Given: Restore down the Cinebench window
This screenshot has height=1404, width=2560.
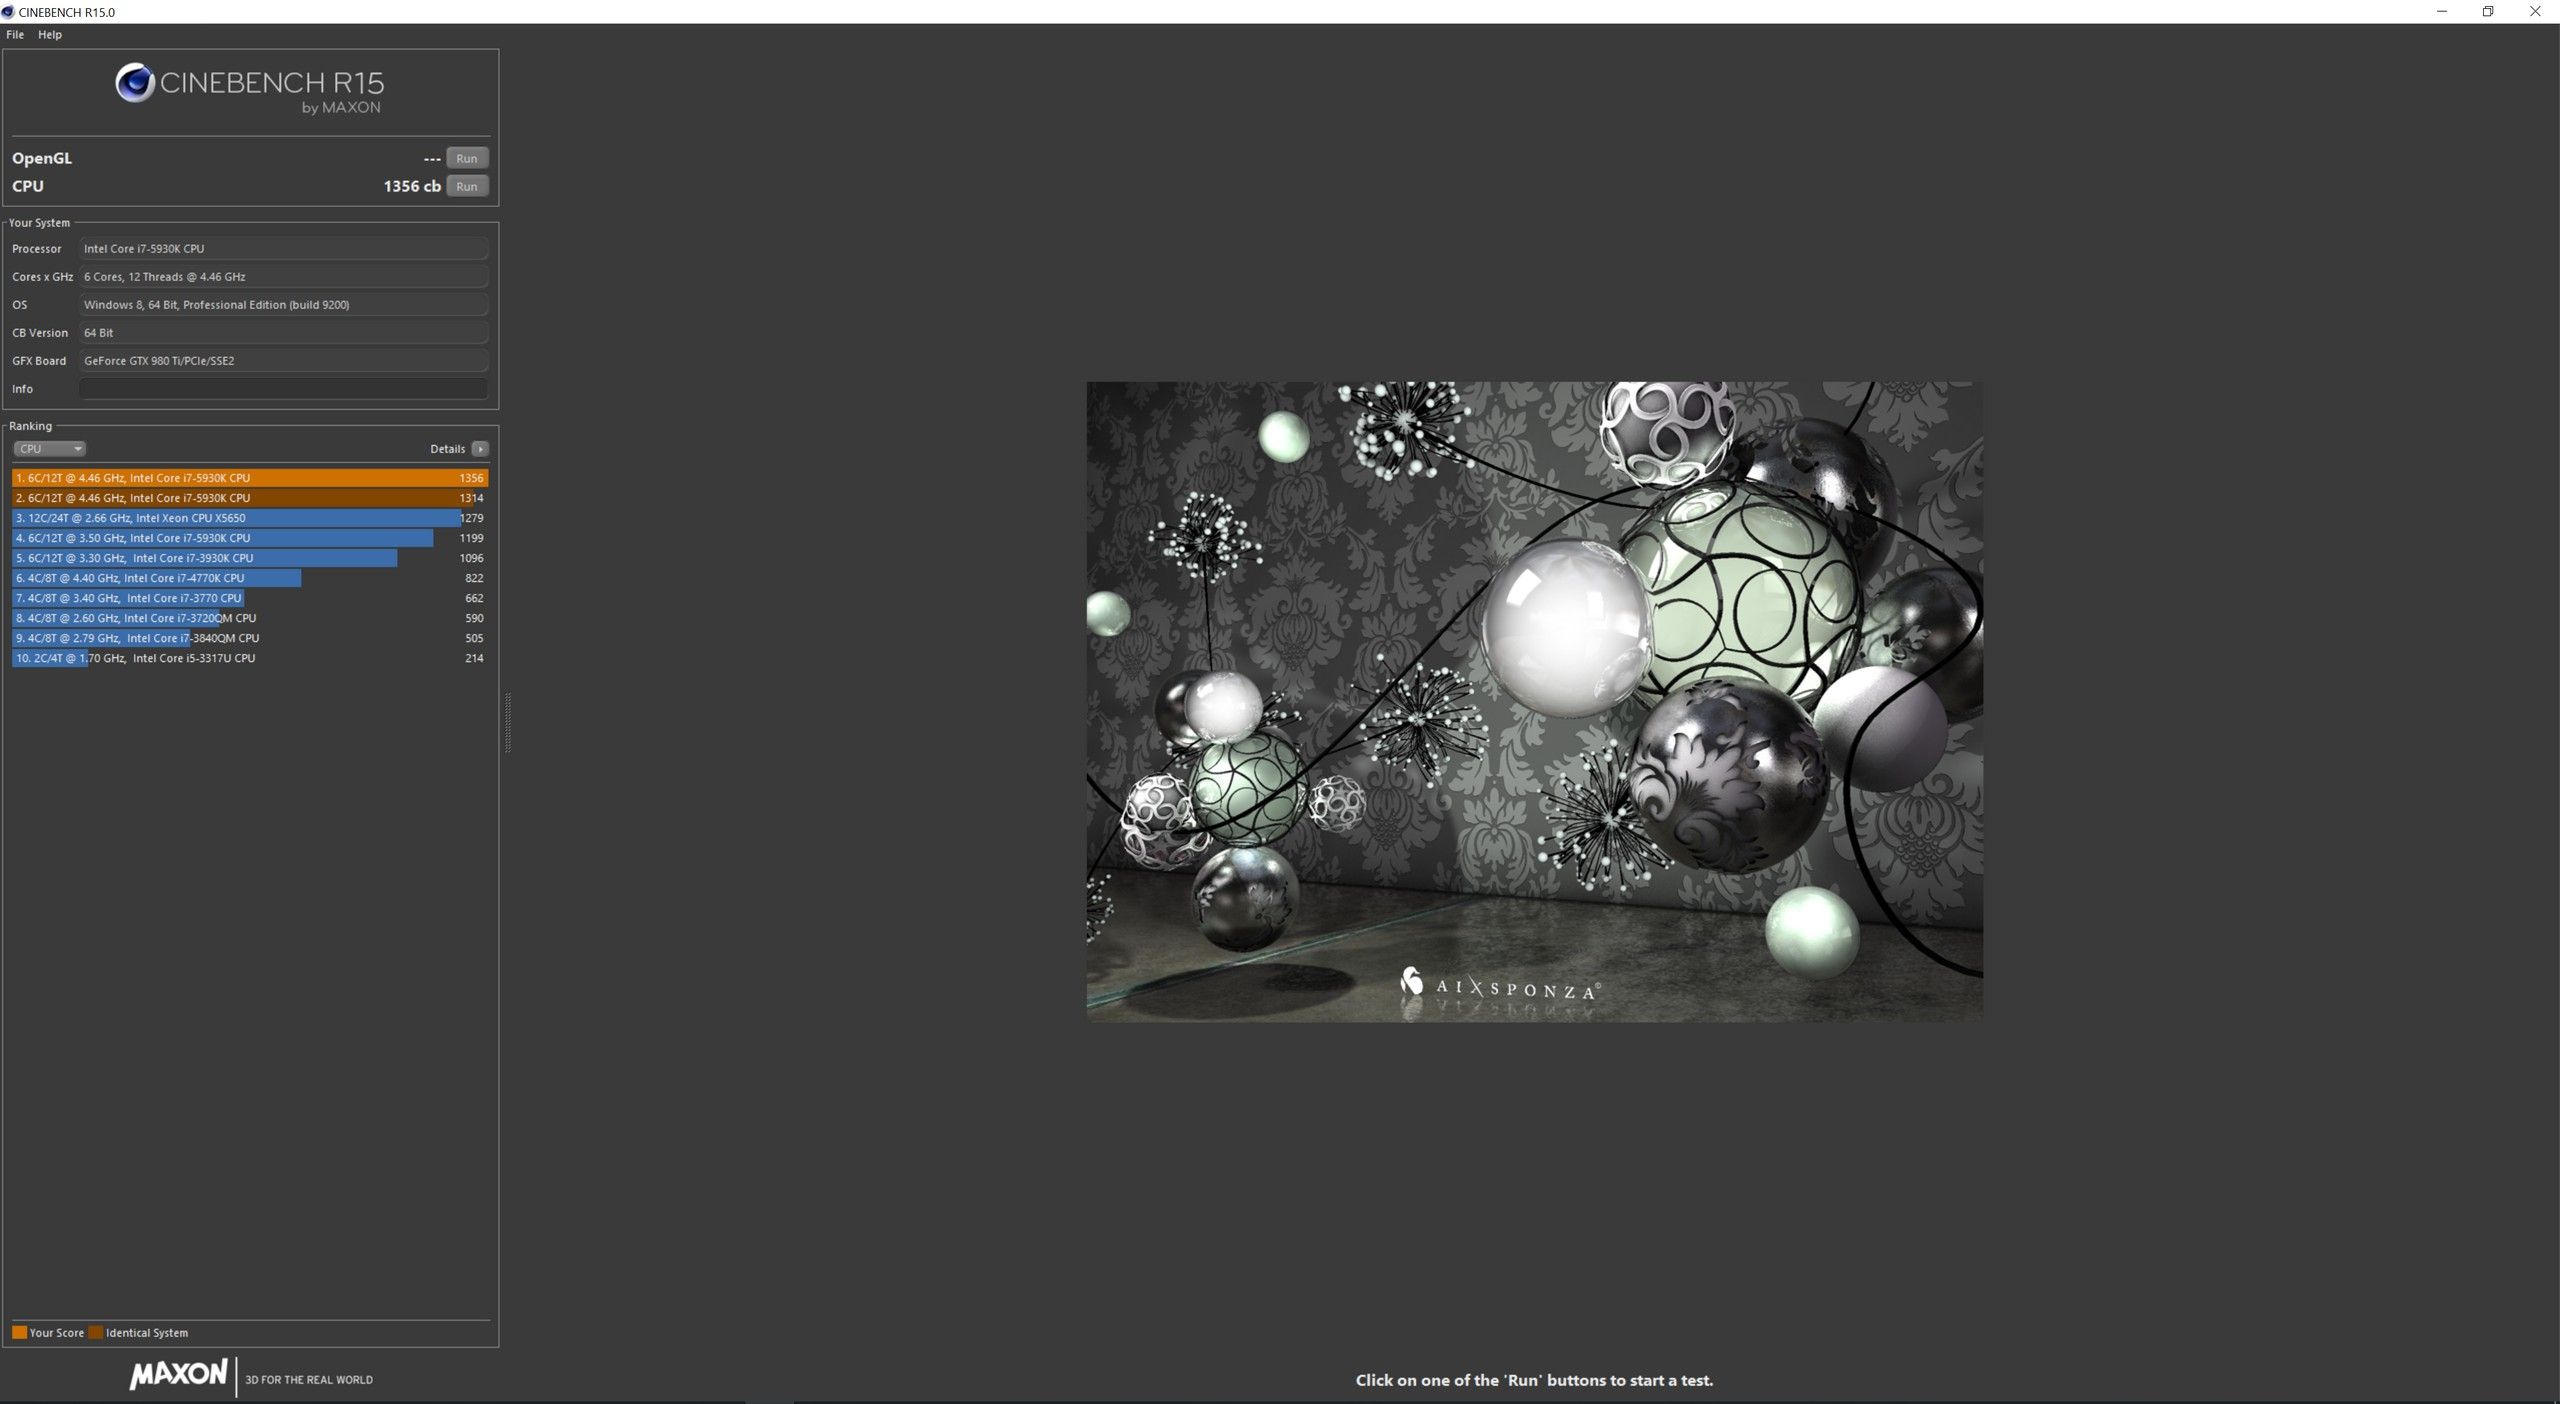Looking at the screenshot, I should [2488, 12].
